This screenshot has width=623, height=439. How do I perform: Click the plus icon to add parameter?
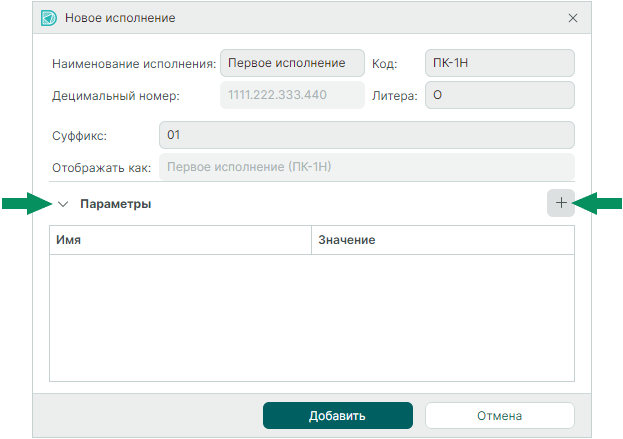coord(561,203)
